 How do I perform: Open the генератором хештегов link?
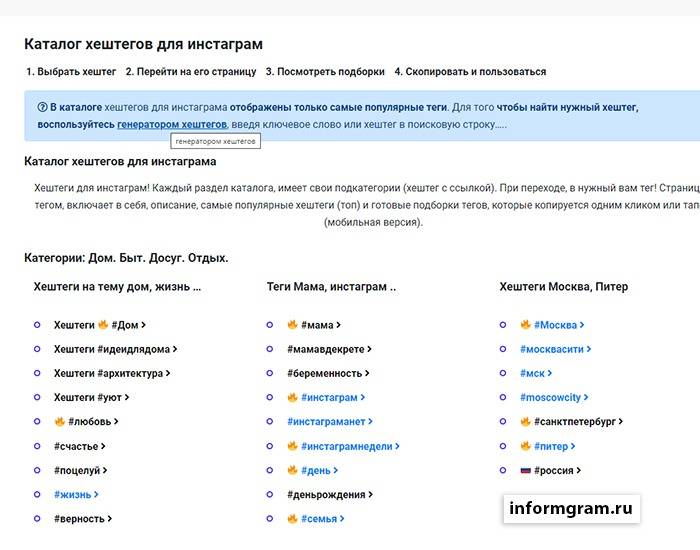(x=172, y=125)
